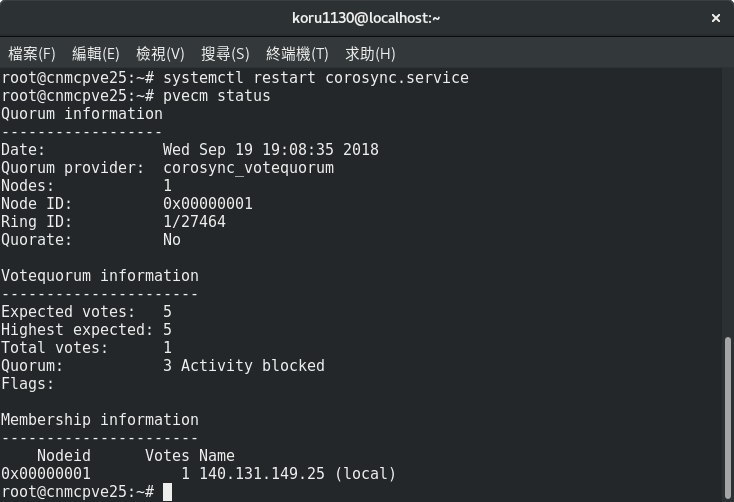Open the 終端機(T) Terminal menu

click(x=297, y=54)
